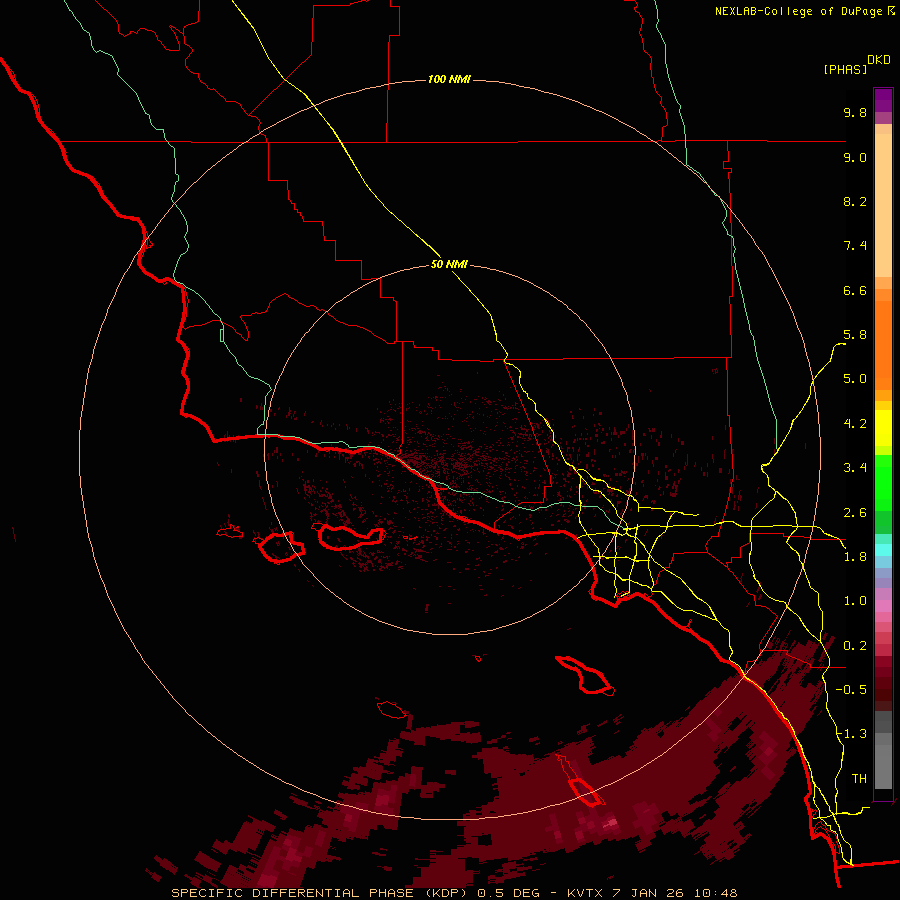
Task: Click the 5.0 value on color scale
Action: [855, 379]
